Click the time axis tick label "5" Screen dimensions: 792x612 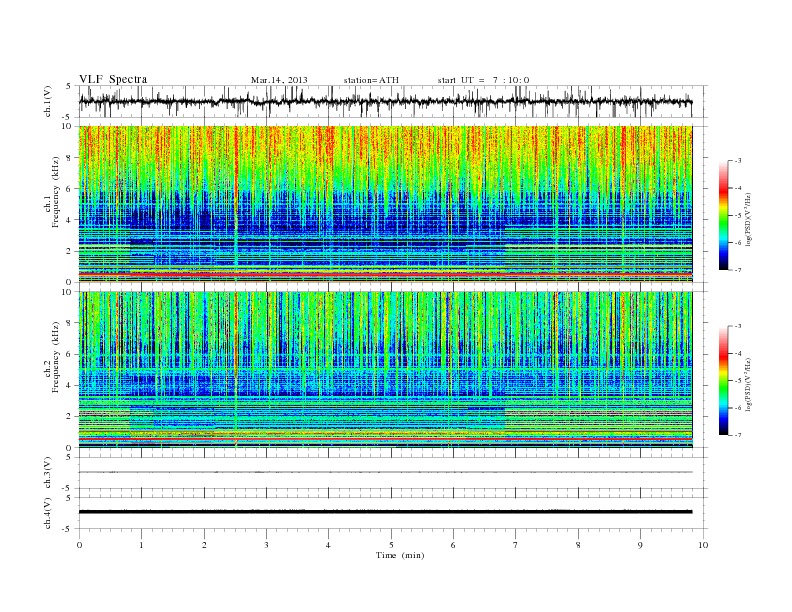391,545
